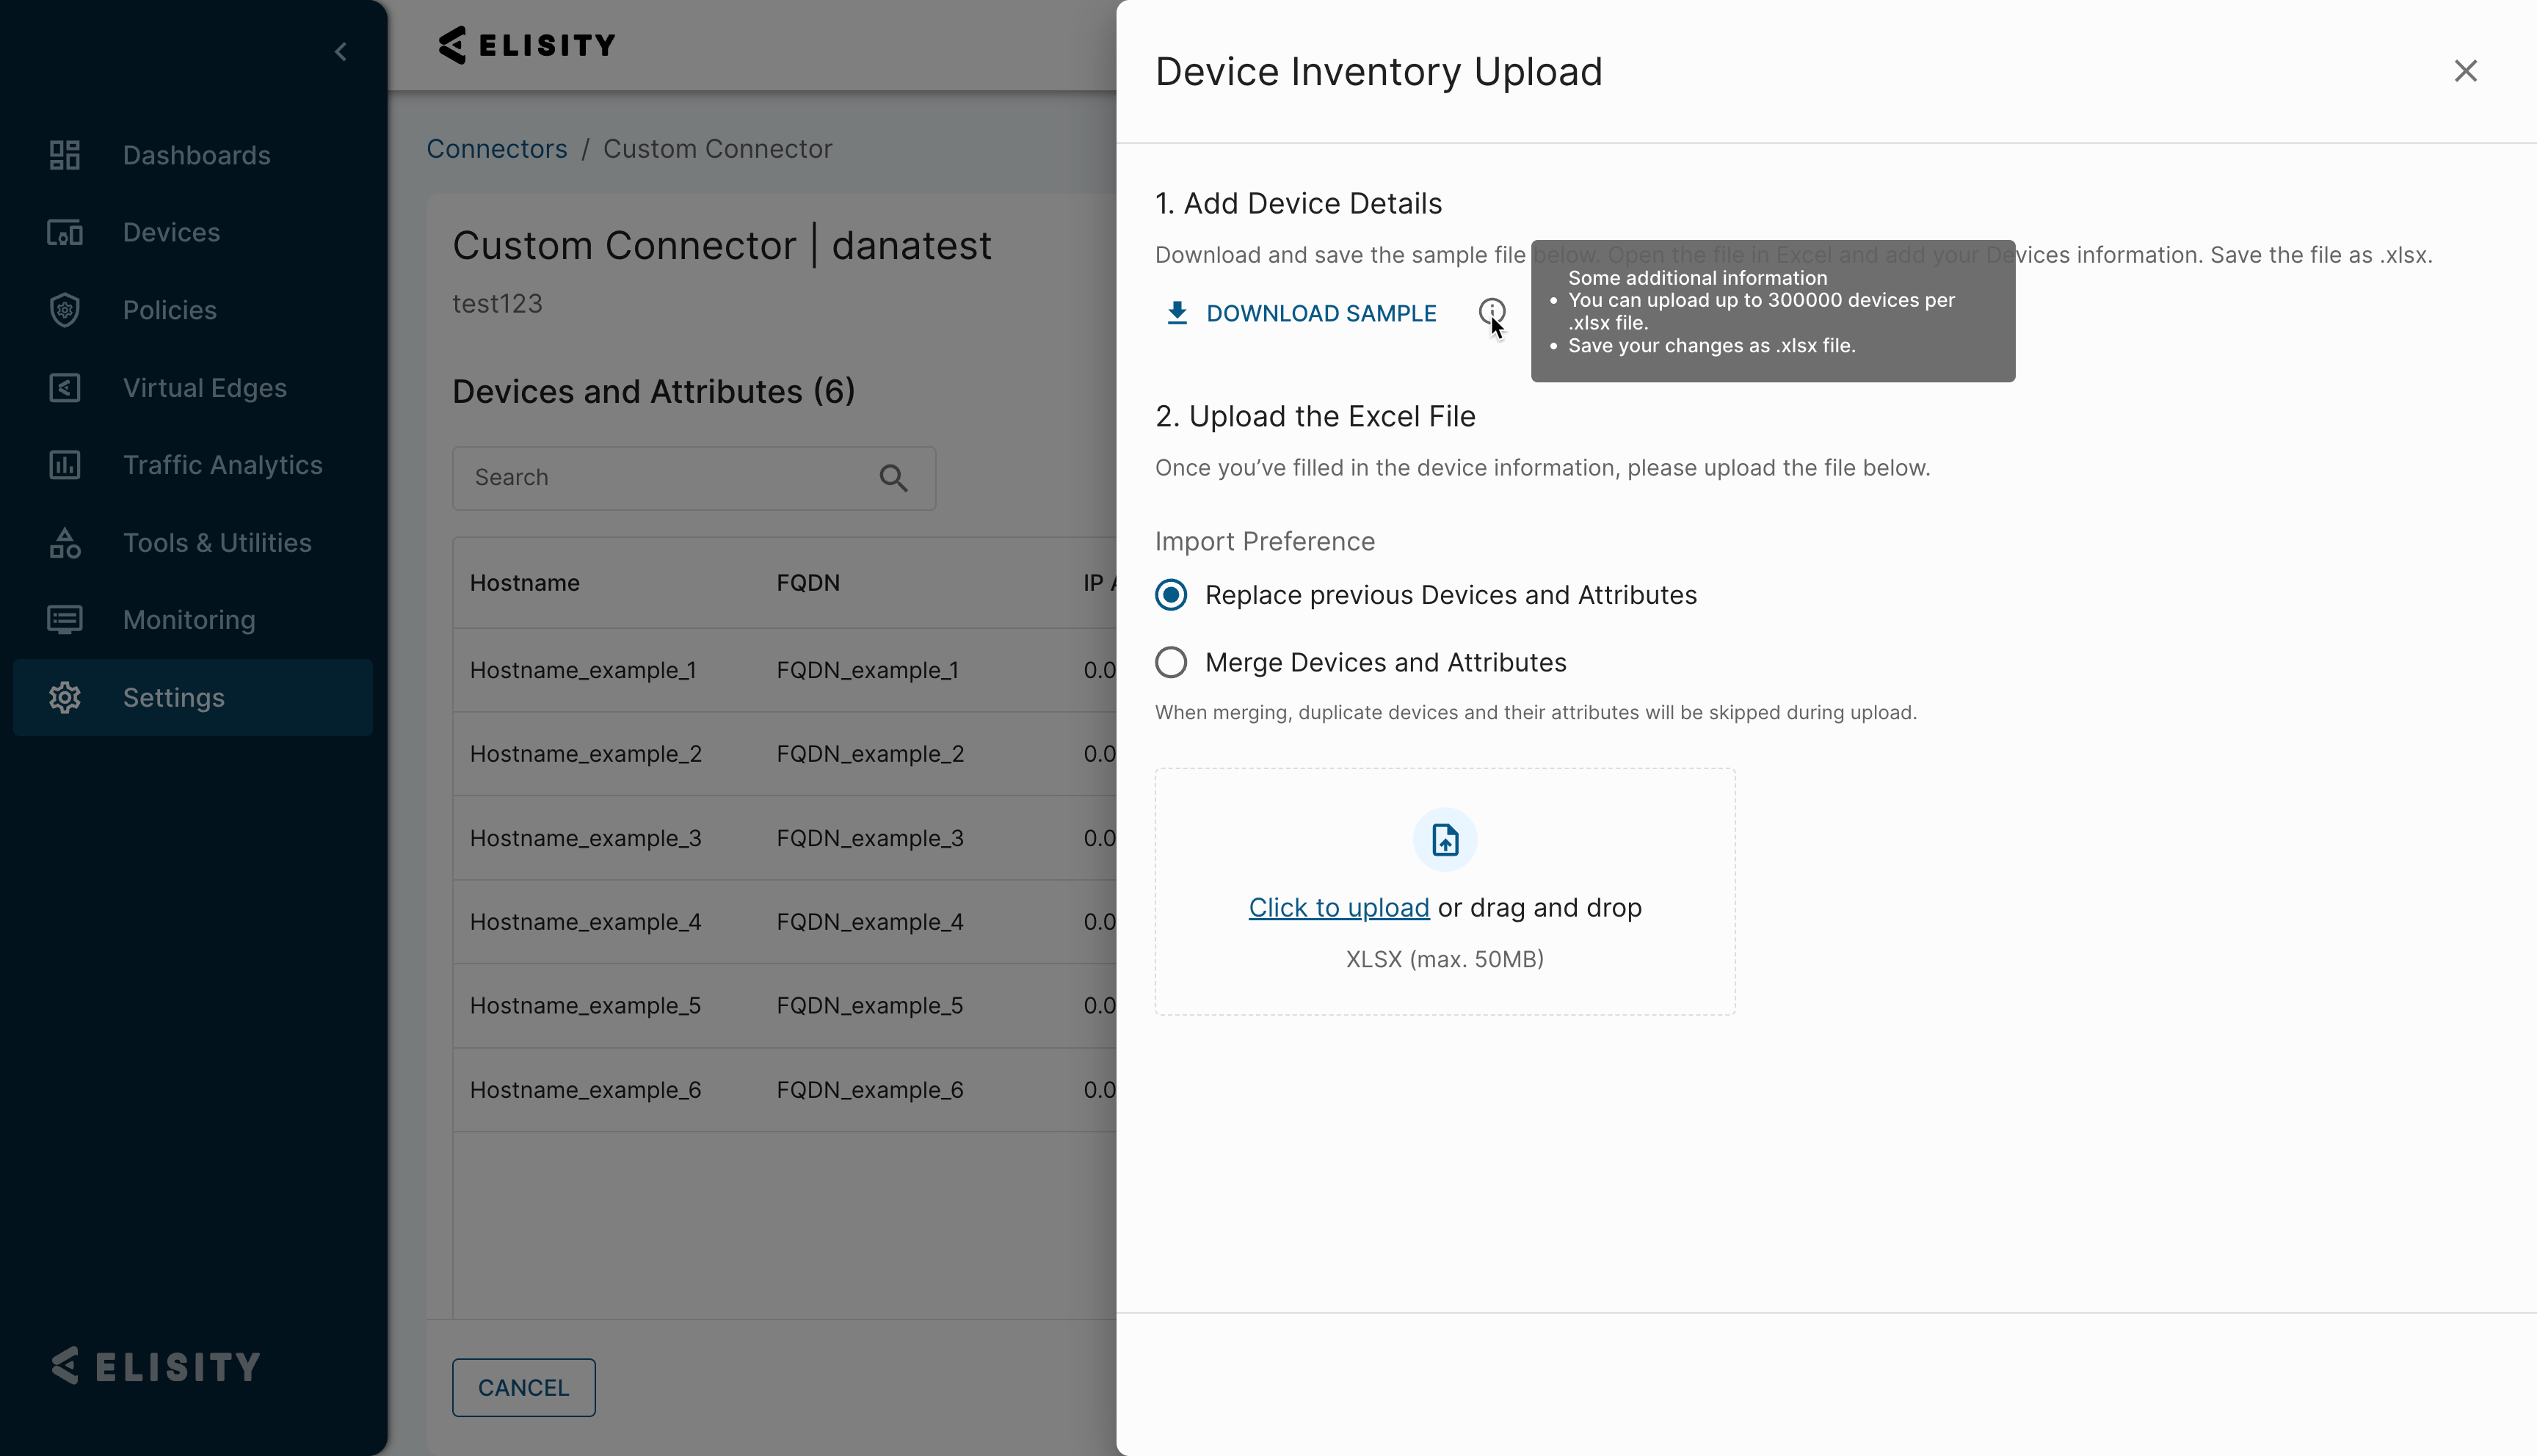Select the Hostname_example_4 cell
Viewport: 2537px width, 1456px height.
[x=586, y=922]
